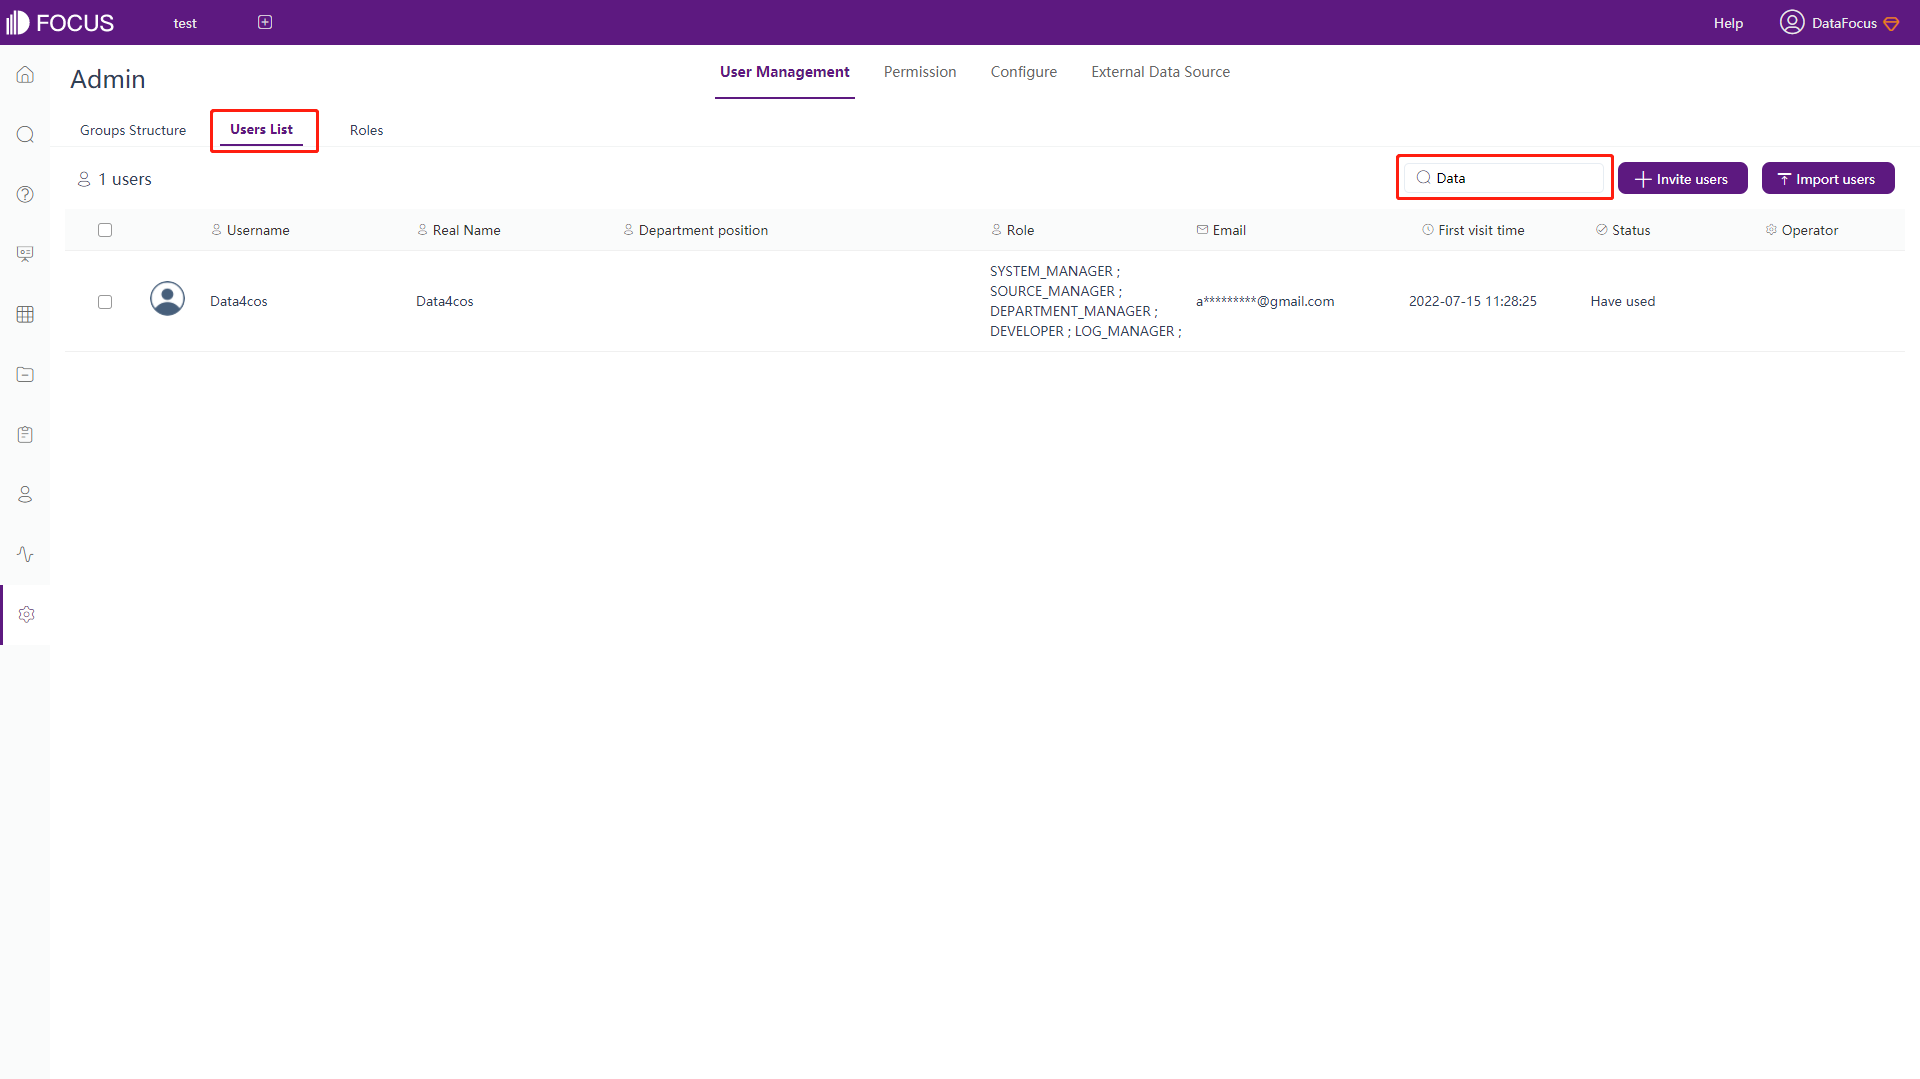This screenshot has width=1920, height=1079.
Task: Open the home icon in the sidebar
Action: (x=25, y=75)
